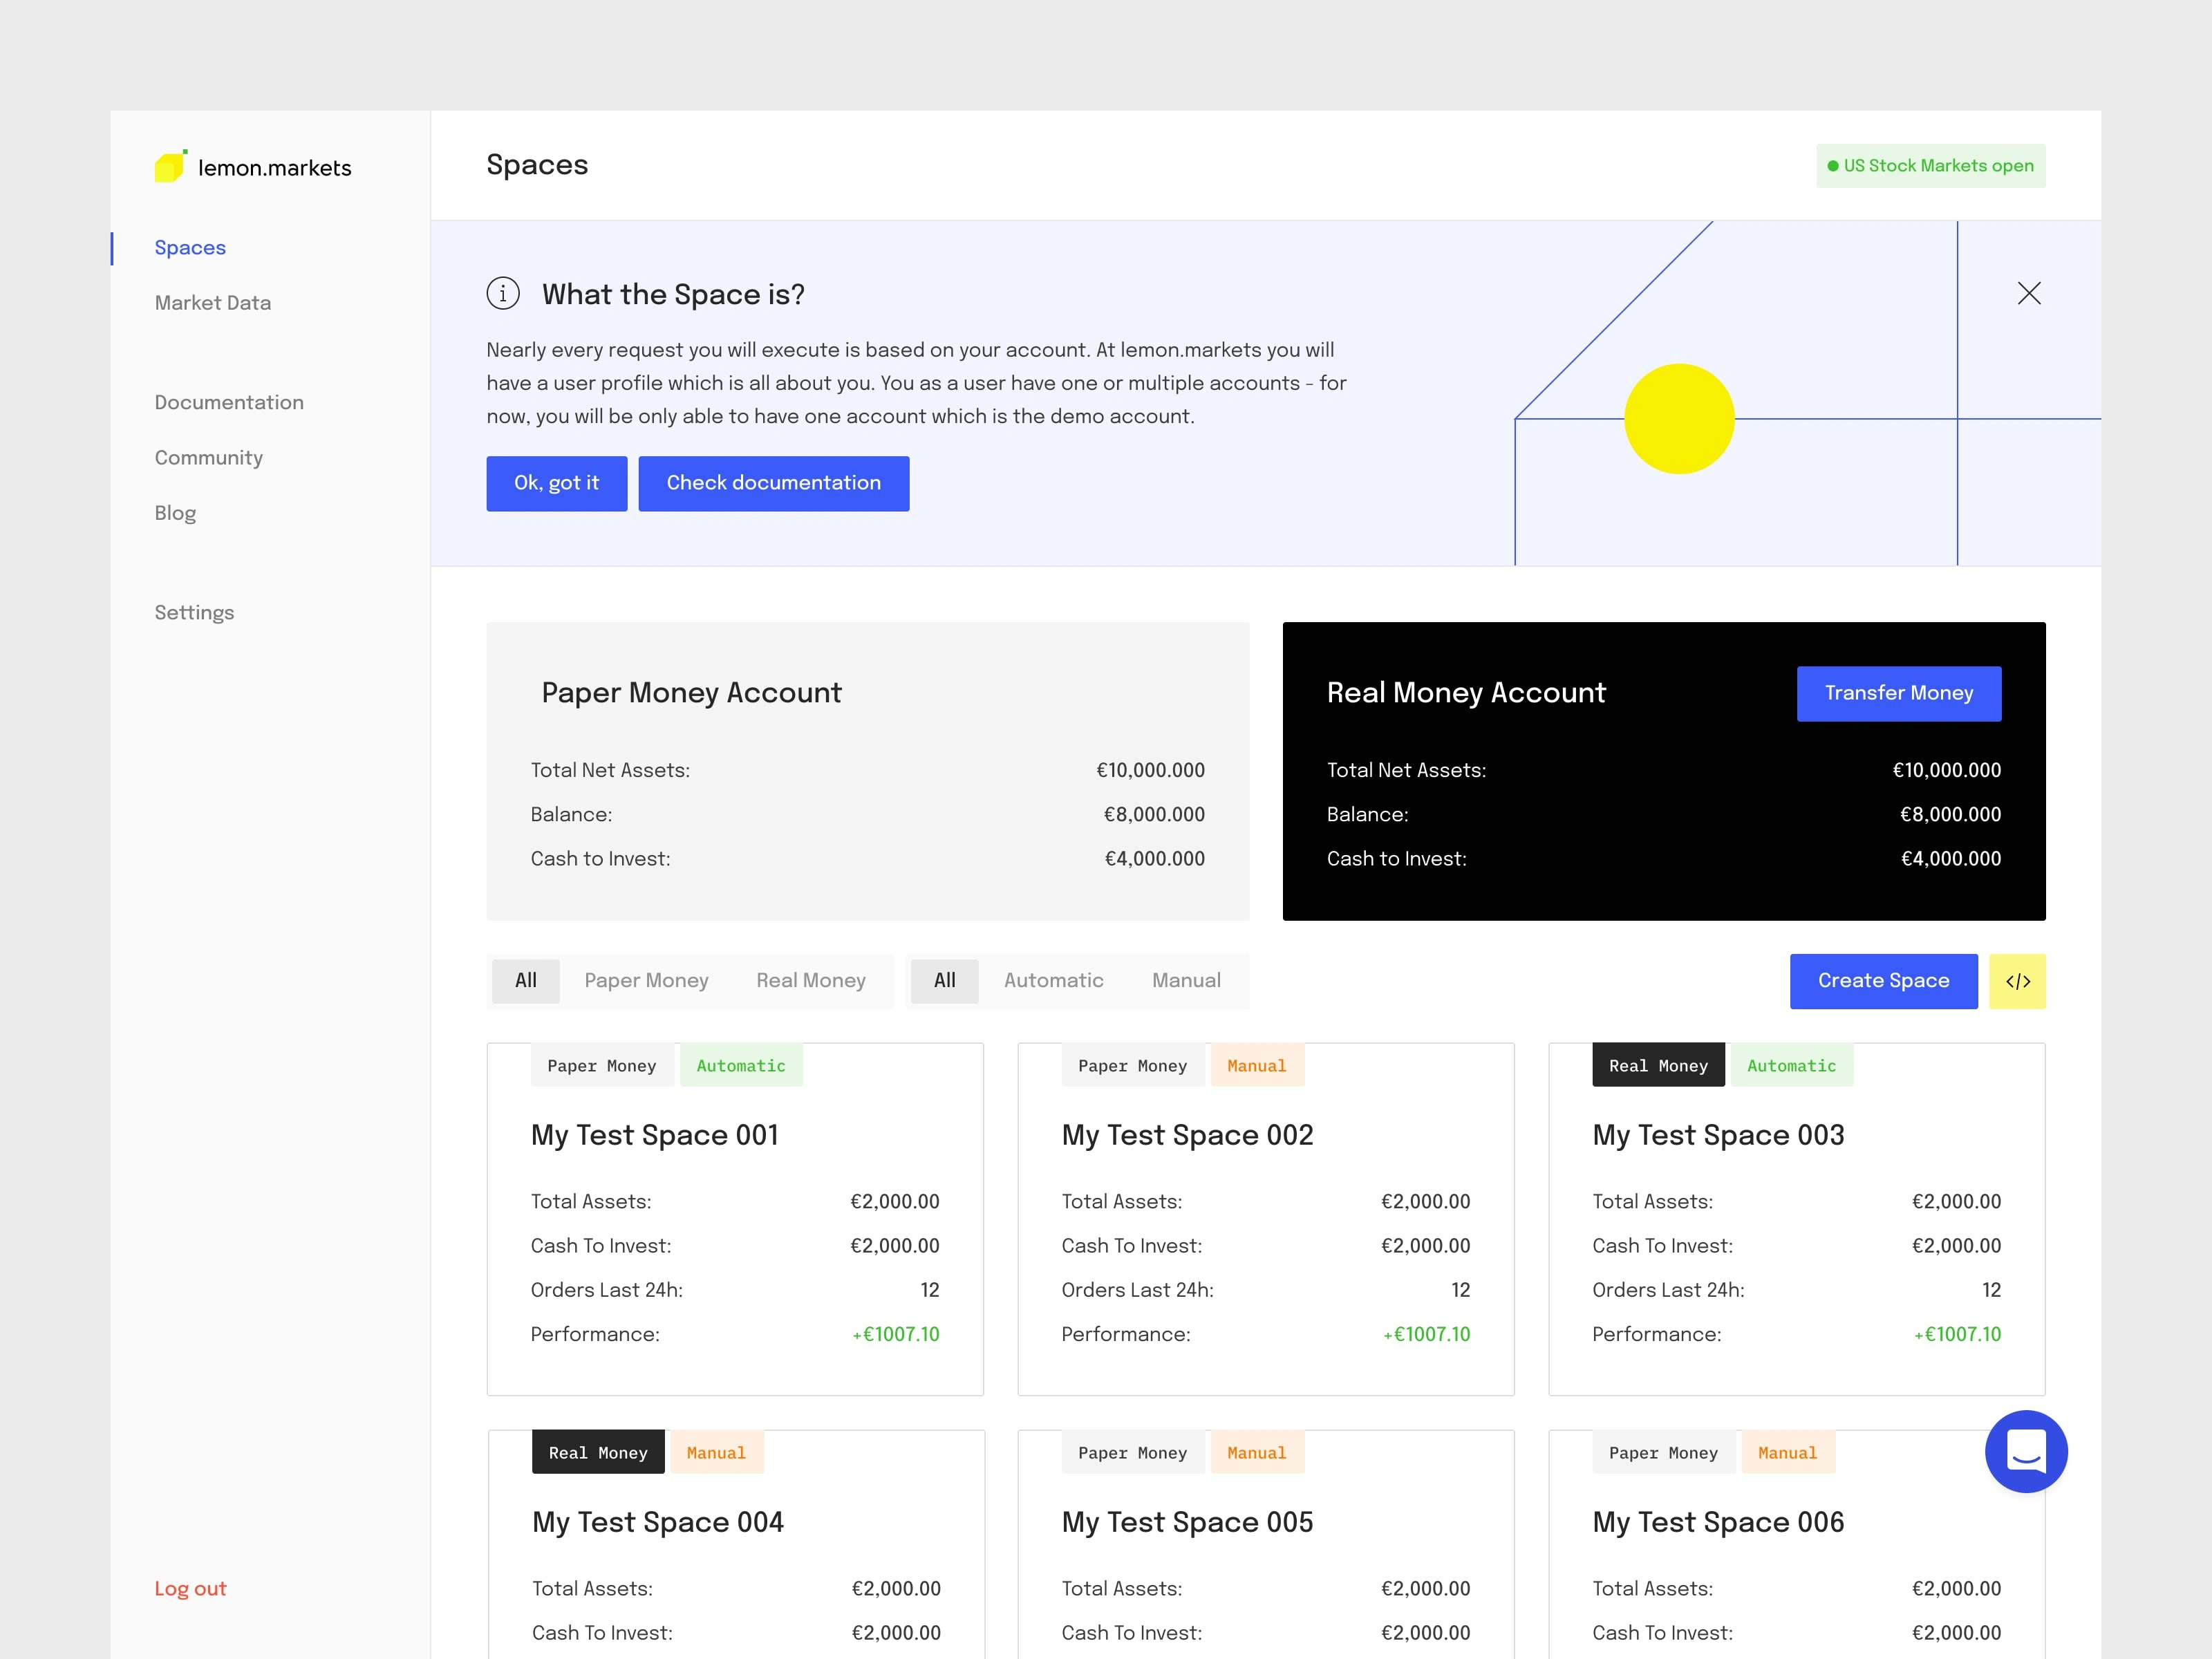
Task: Select the All filter beside Automatic
Action: (x=945, y=981)
